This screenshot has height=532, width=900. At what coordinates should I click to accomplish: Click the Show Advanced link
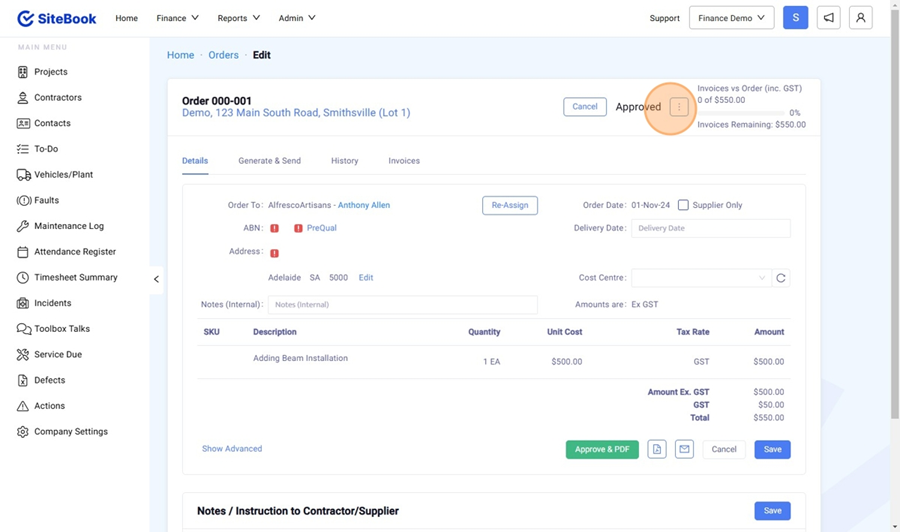(x=232, y=449)
